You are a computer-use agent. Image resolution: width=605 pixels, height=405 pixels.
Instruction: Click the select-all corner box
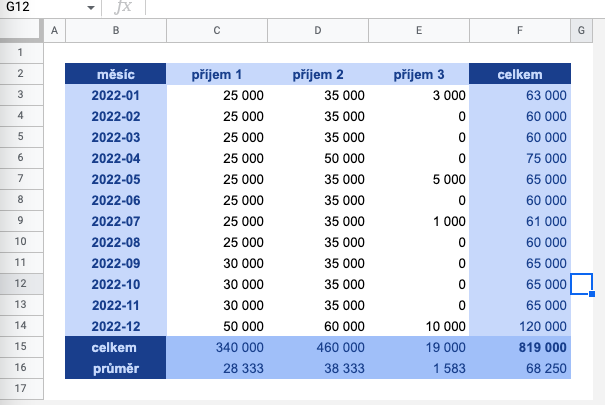coord(21,30)
